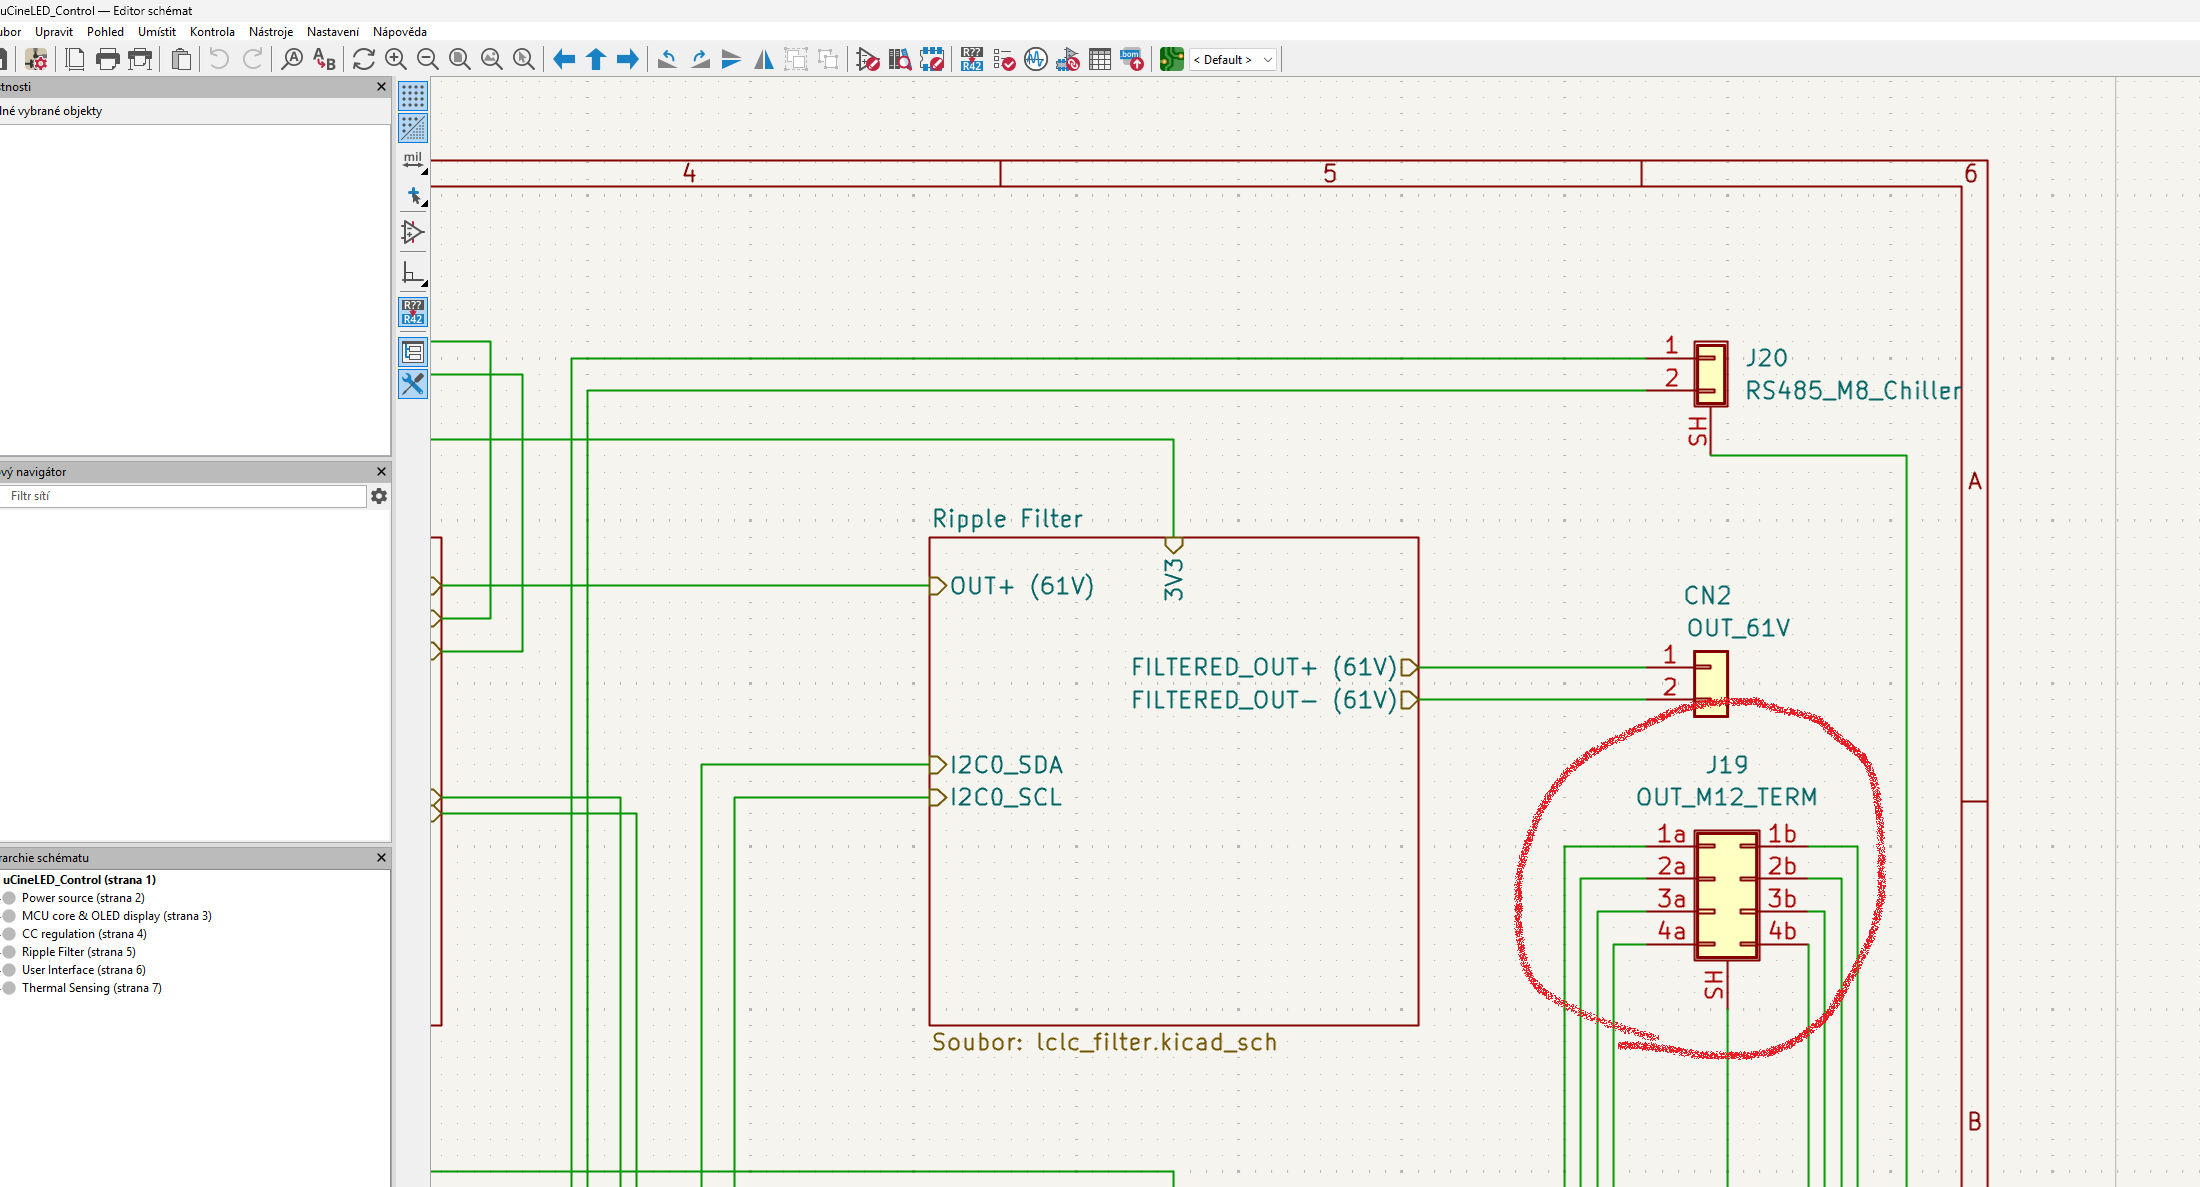Navigate up one sheet with up arrow
The width and height of the screenshot is (2200, 1187).
(596, 60)
